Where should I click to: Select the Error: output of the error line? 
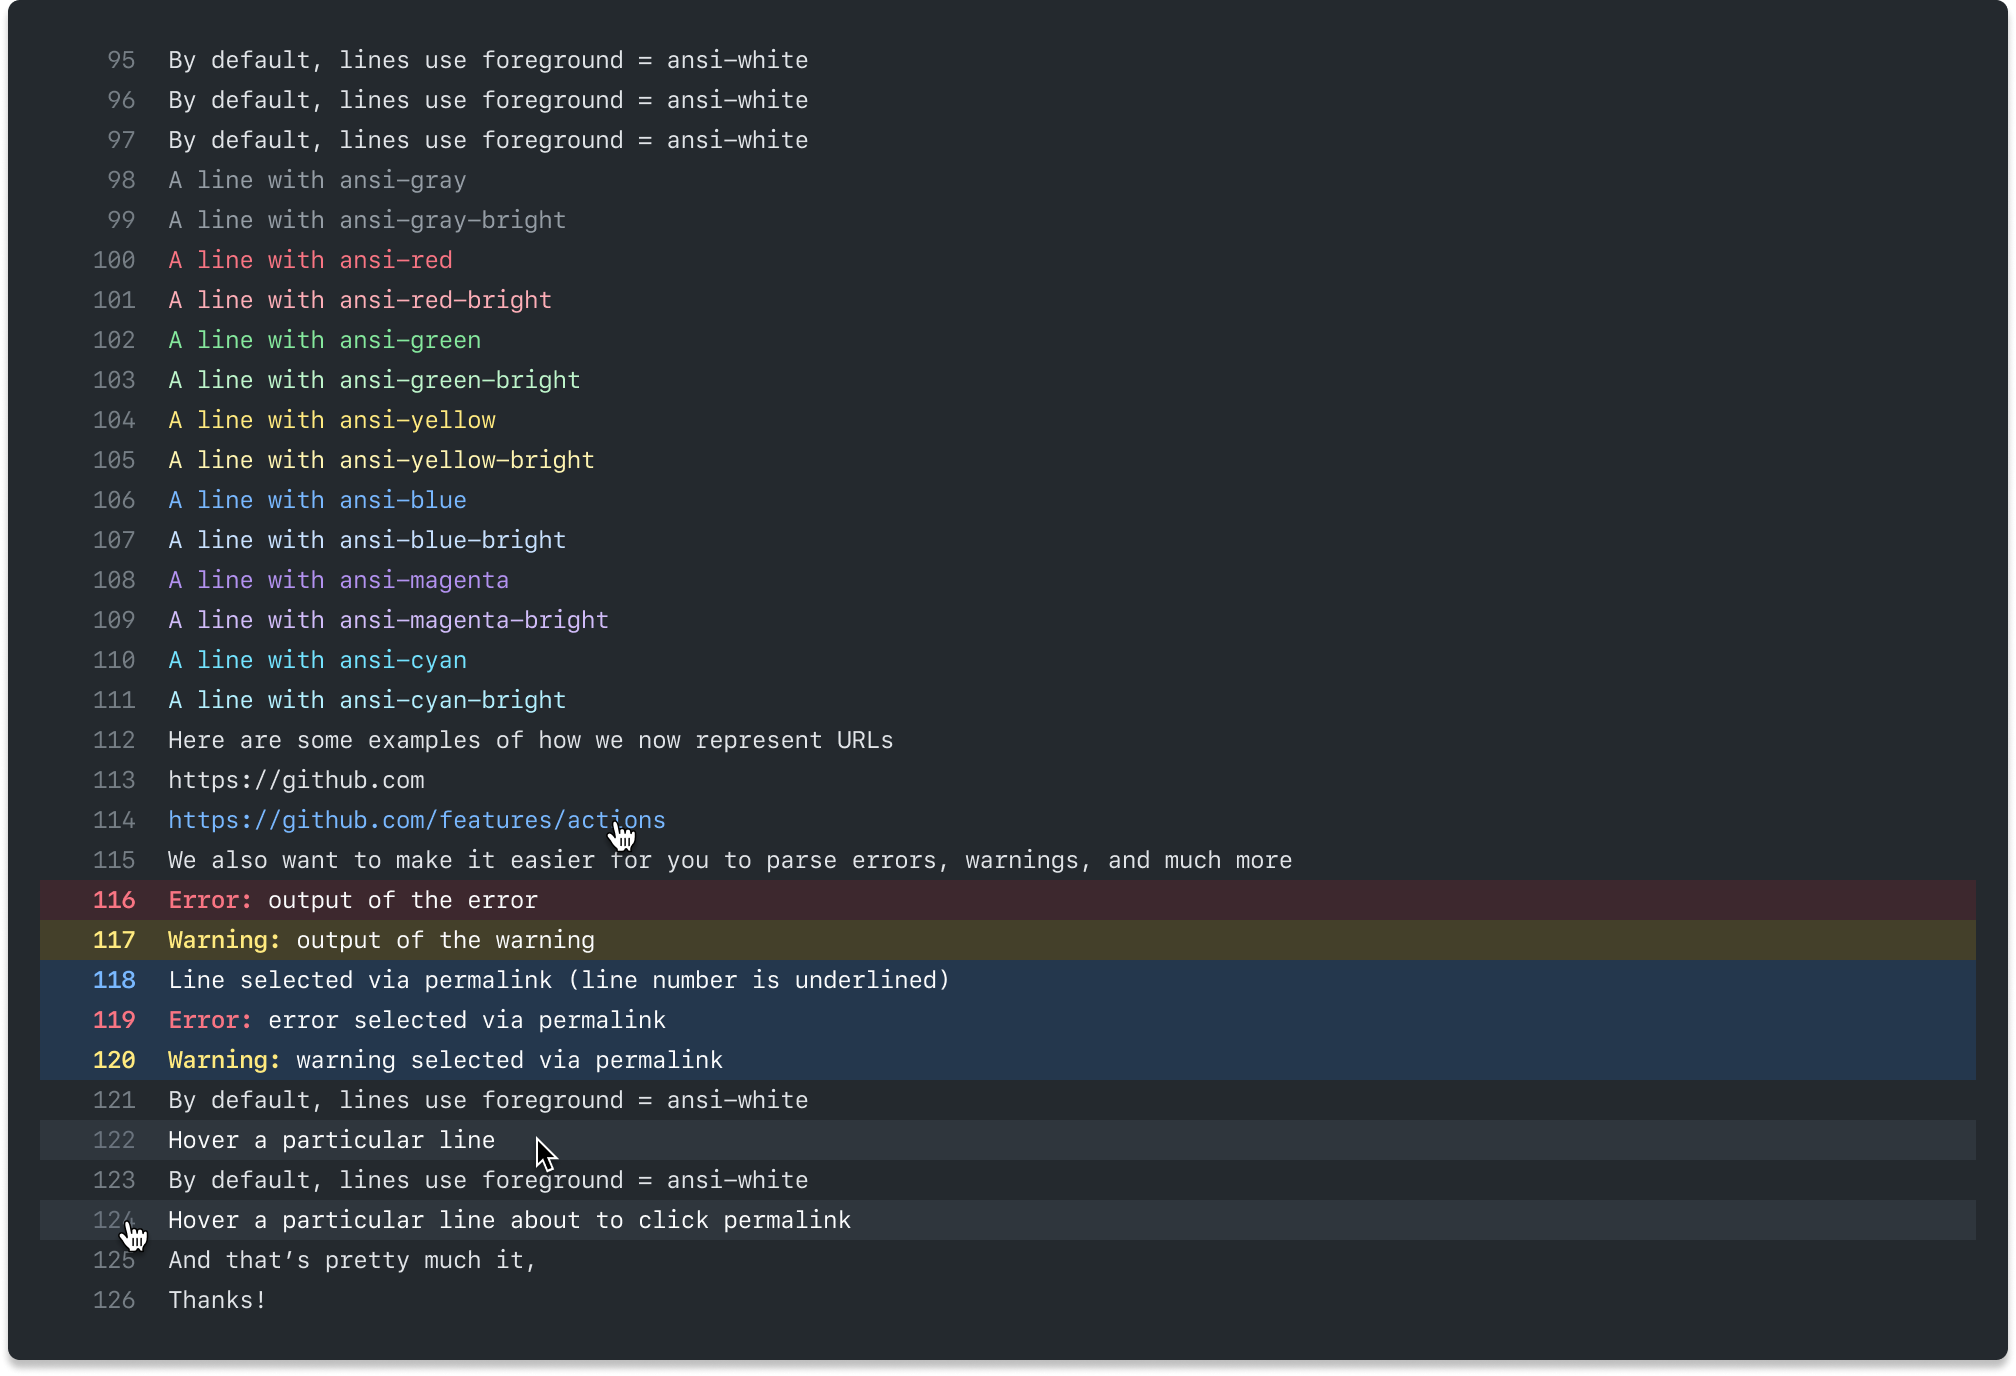pyautogui.click(x=352, y=900)
